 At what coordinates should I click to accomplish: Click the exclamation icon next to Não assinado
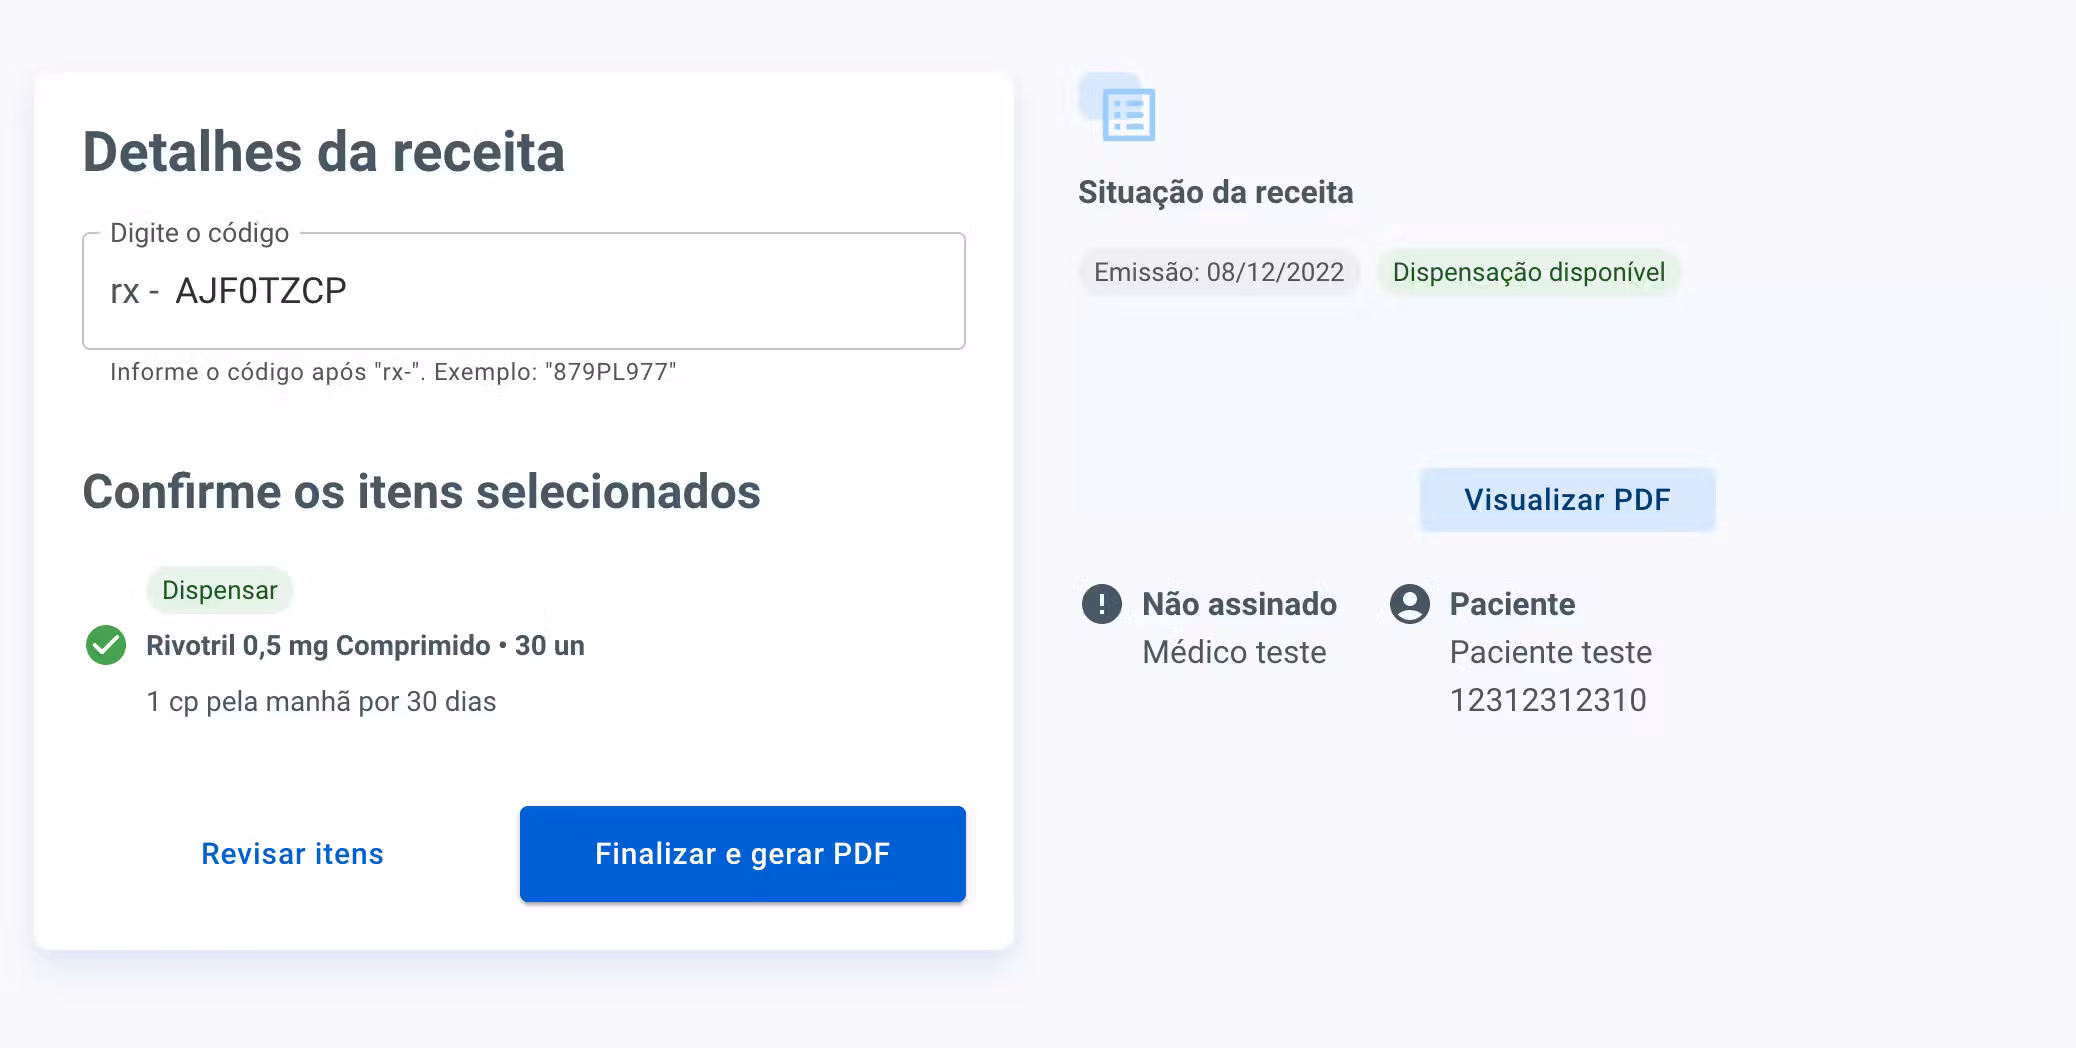pos(1103,604)
